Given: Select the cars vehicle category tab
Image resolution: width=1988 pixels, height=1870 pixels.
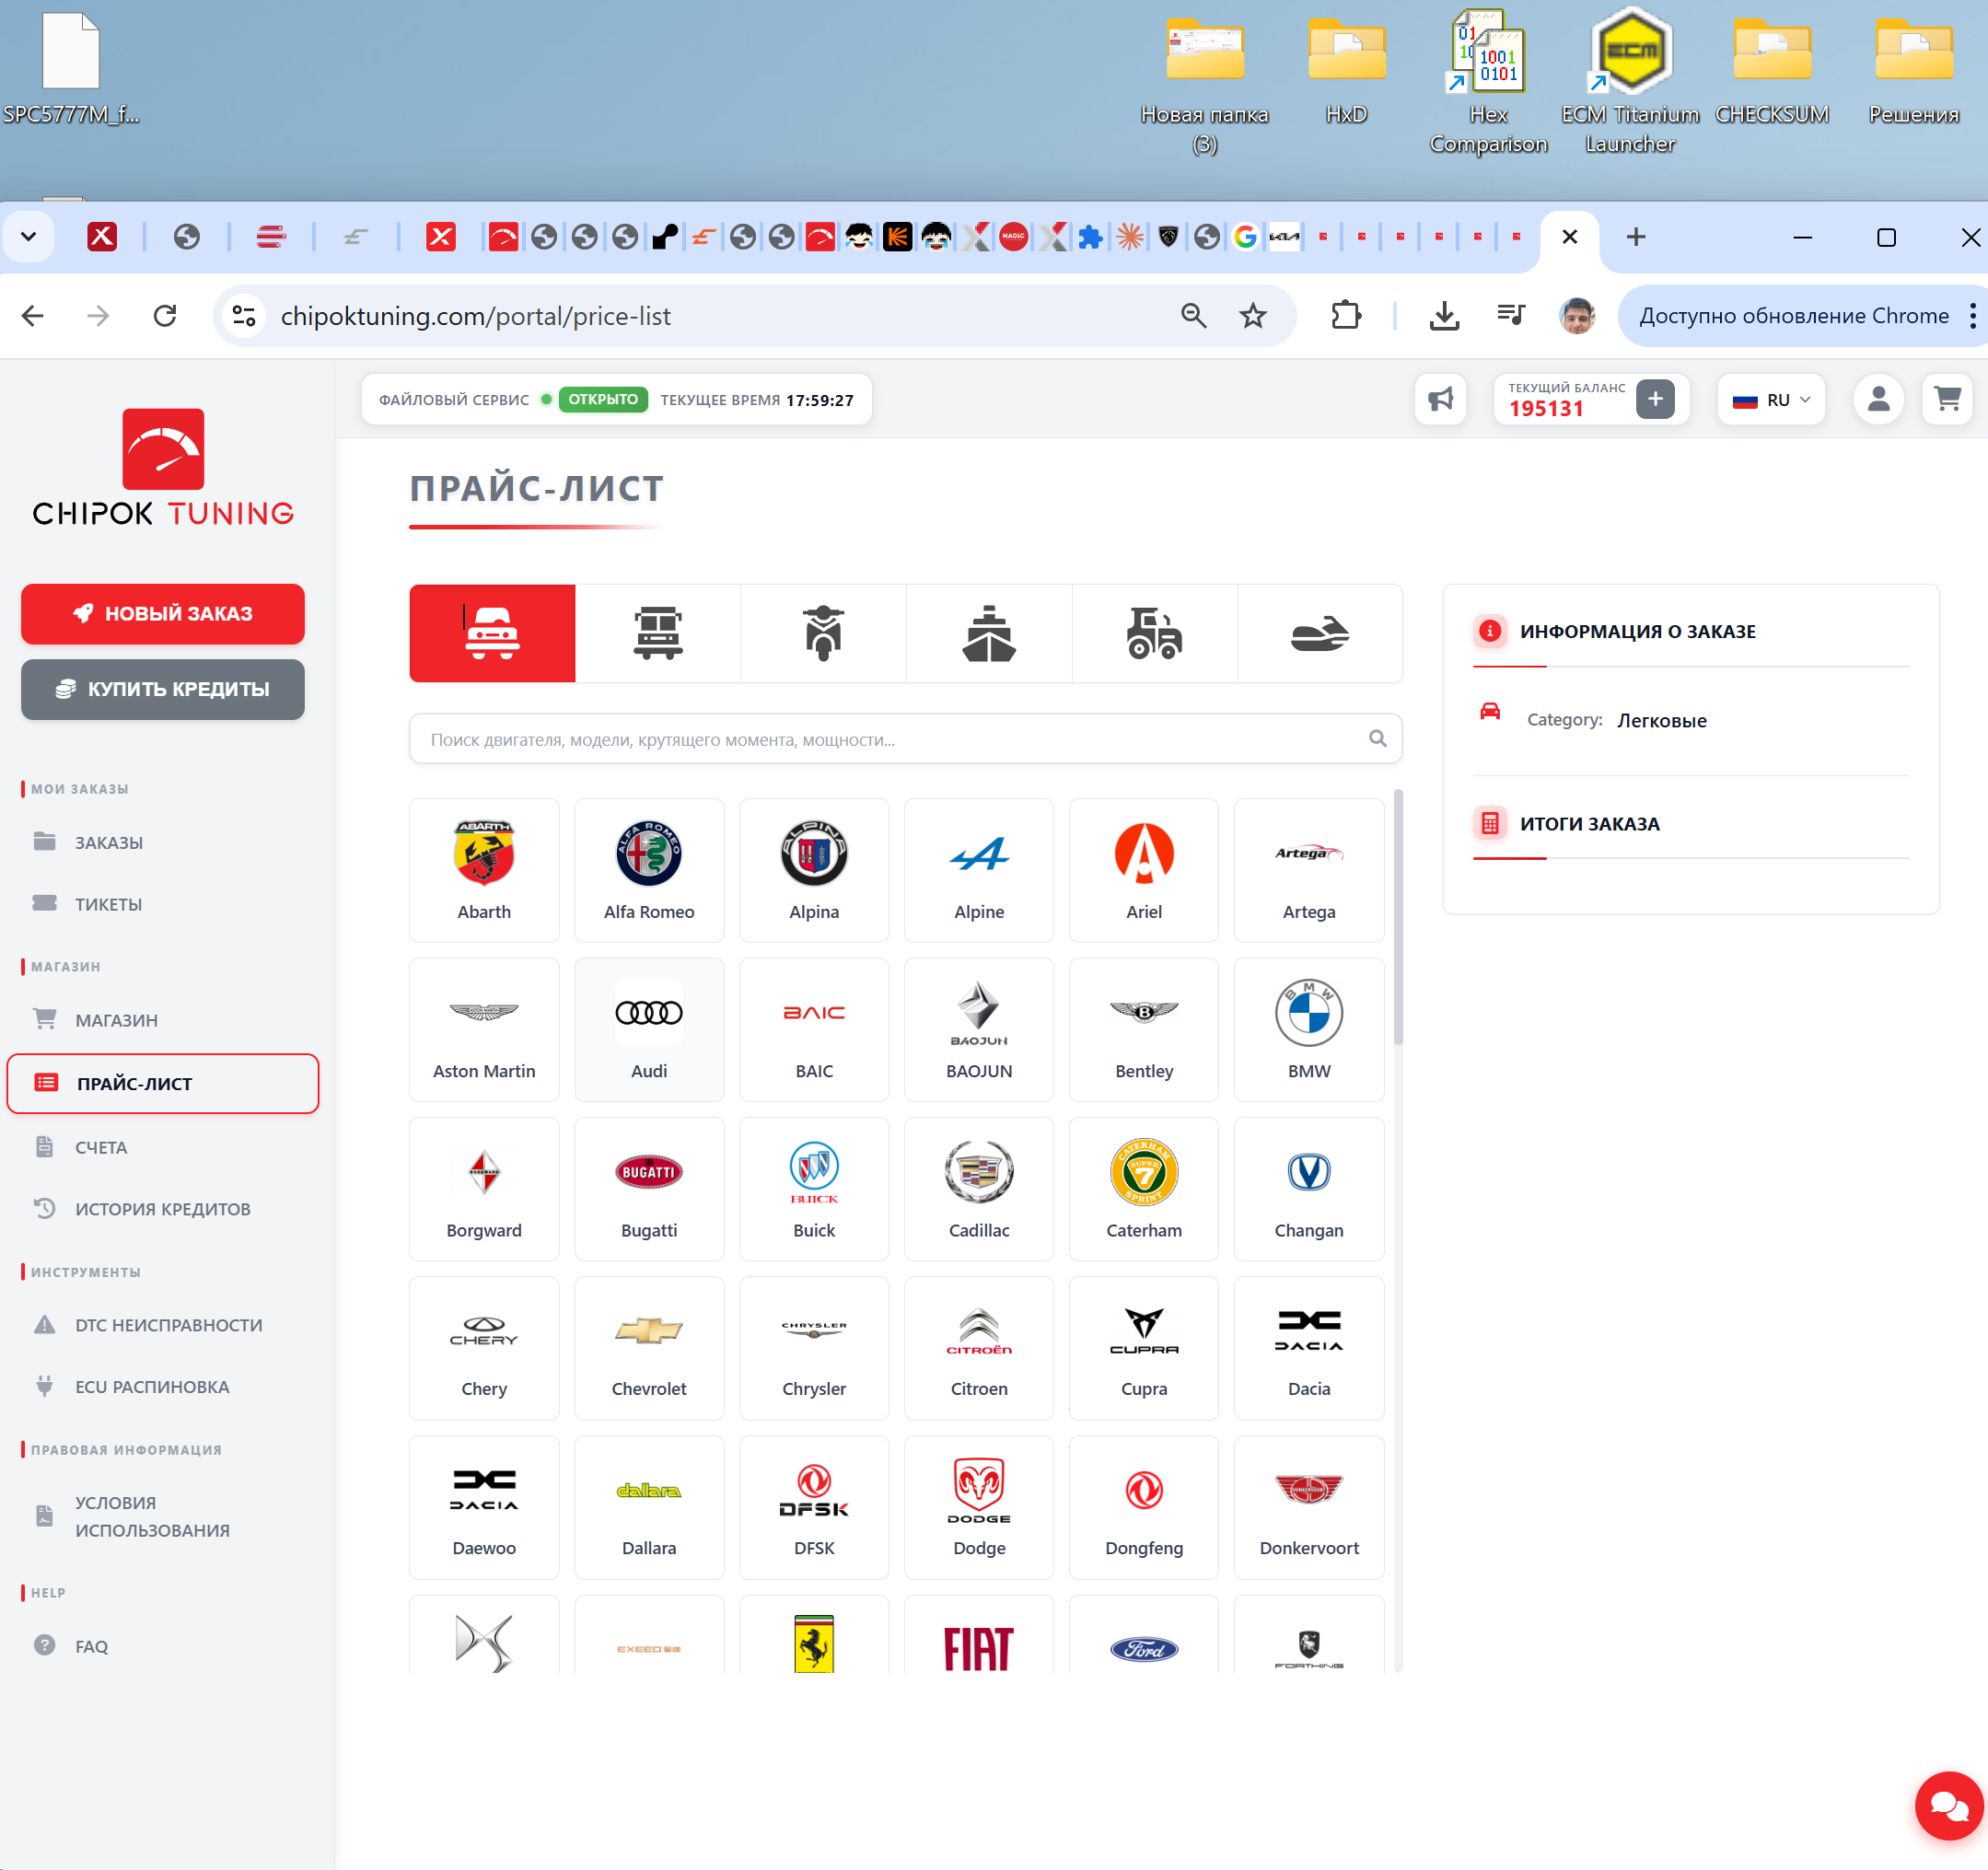Looking at the screenshot, I should (x=492, y=633).
